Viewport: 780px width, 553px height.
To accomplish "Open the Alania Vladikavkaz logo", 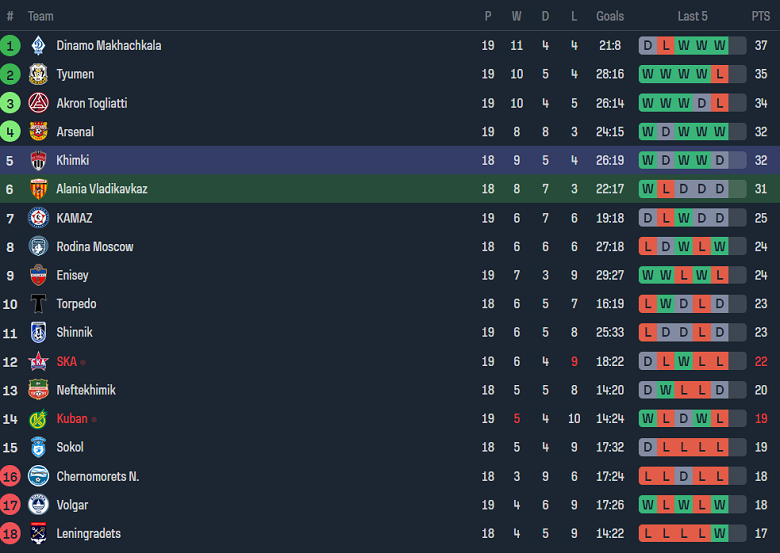I will point(38,189).
